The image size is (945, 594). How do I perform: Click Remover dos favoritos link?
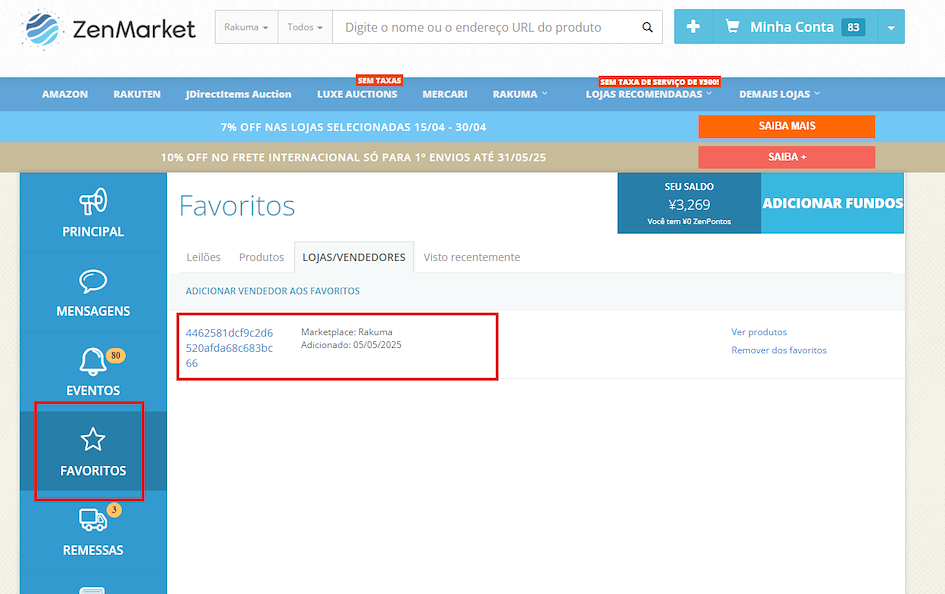pyautogui.click(x=779, y=350)
